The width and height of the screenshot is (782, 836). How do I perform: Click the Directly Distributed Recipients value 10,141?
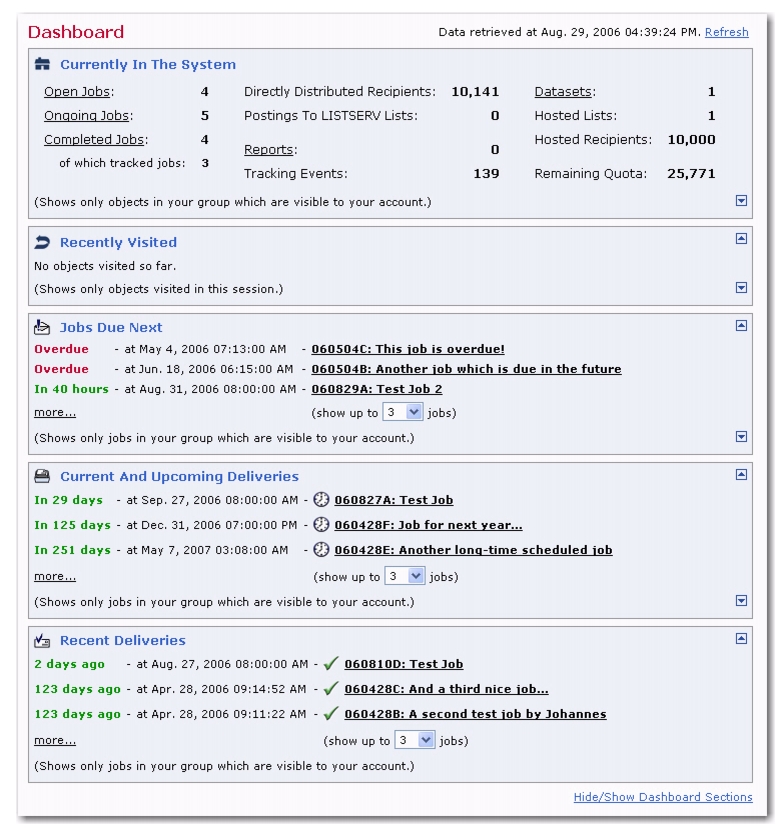(x=475, y=92)
